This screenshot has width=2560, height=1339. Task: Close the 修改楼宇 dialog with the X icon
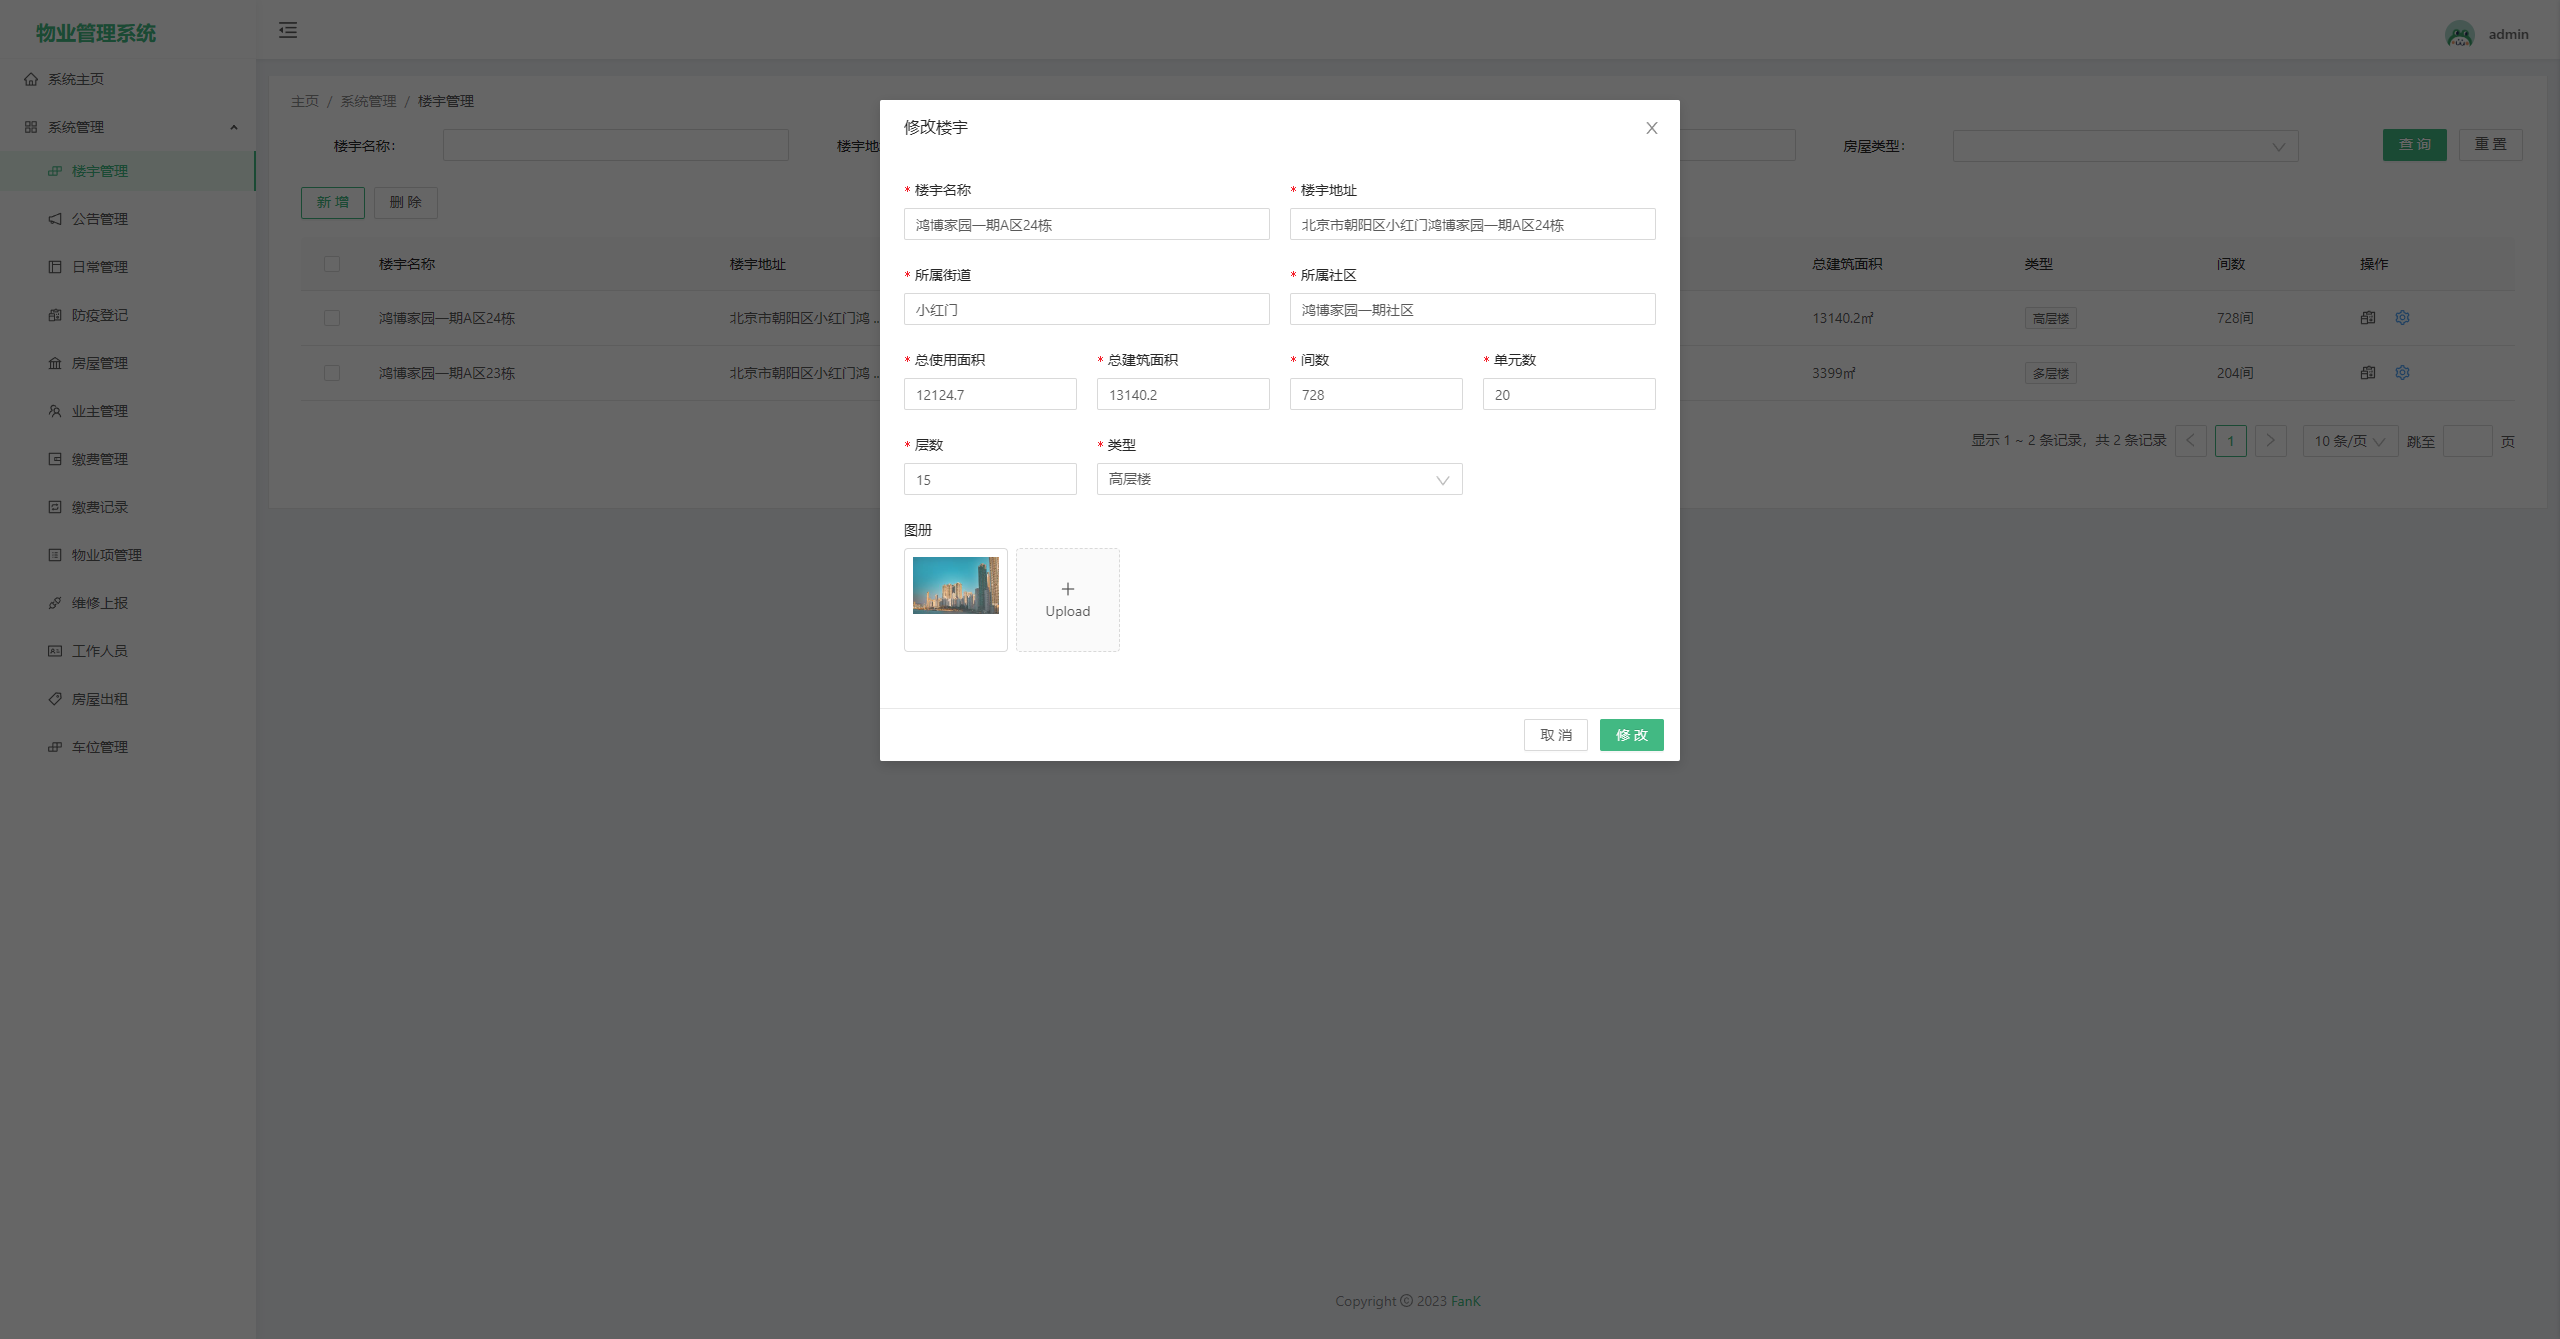[x=1651, y=128]
